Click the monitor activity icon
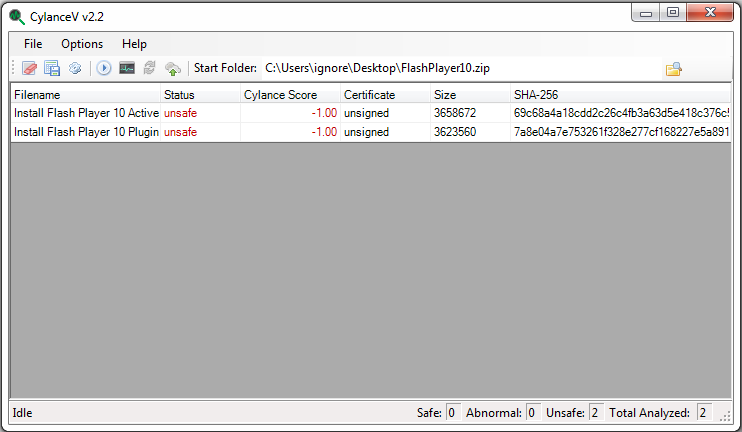 pos(127,68)
